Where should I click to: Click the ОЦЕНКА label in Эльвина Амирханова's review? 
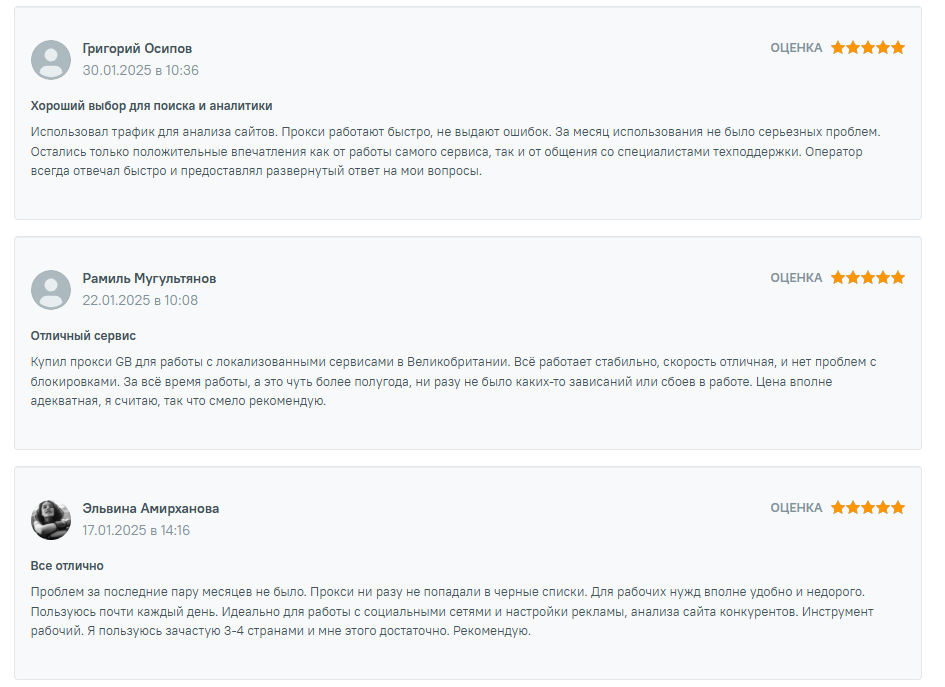tap(796, 508)
